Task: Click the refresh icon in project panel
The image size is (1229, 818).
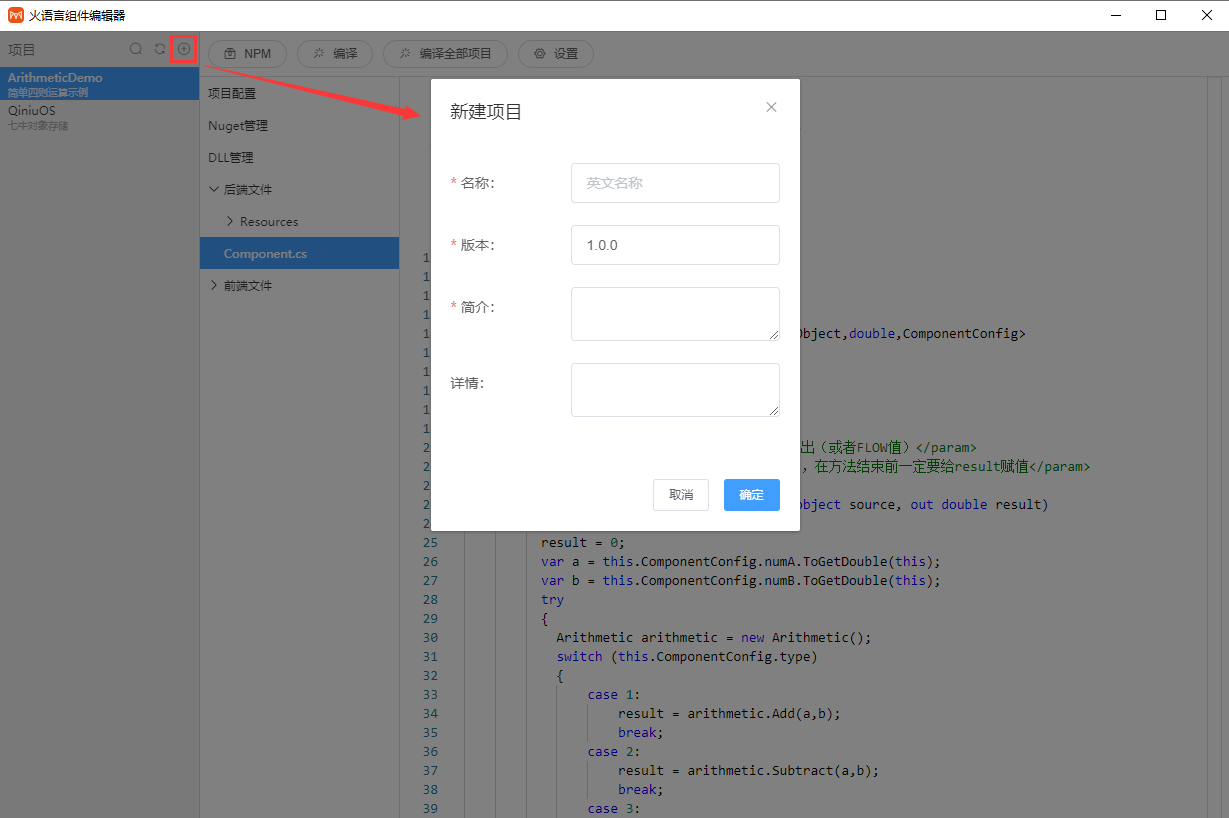Action: 160,49
